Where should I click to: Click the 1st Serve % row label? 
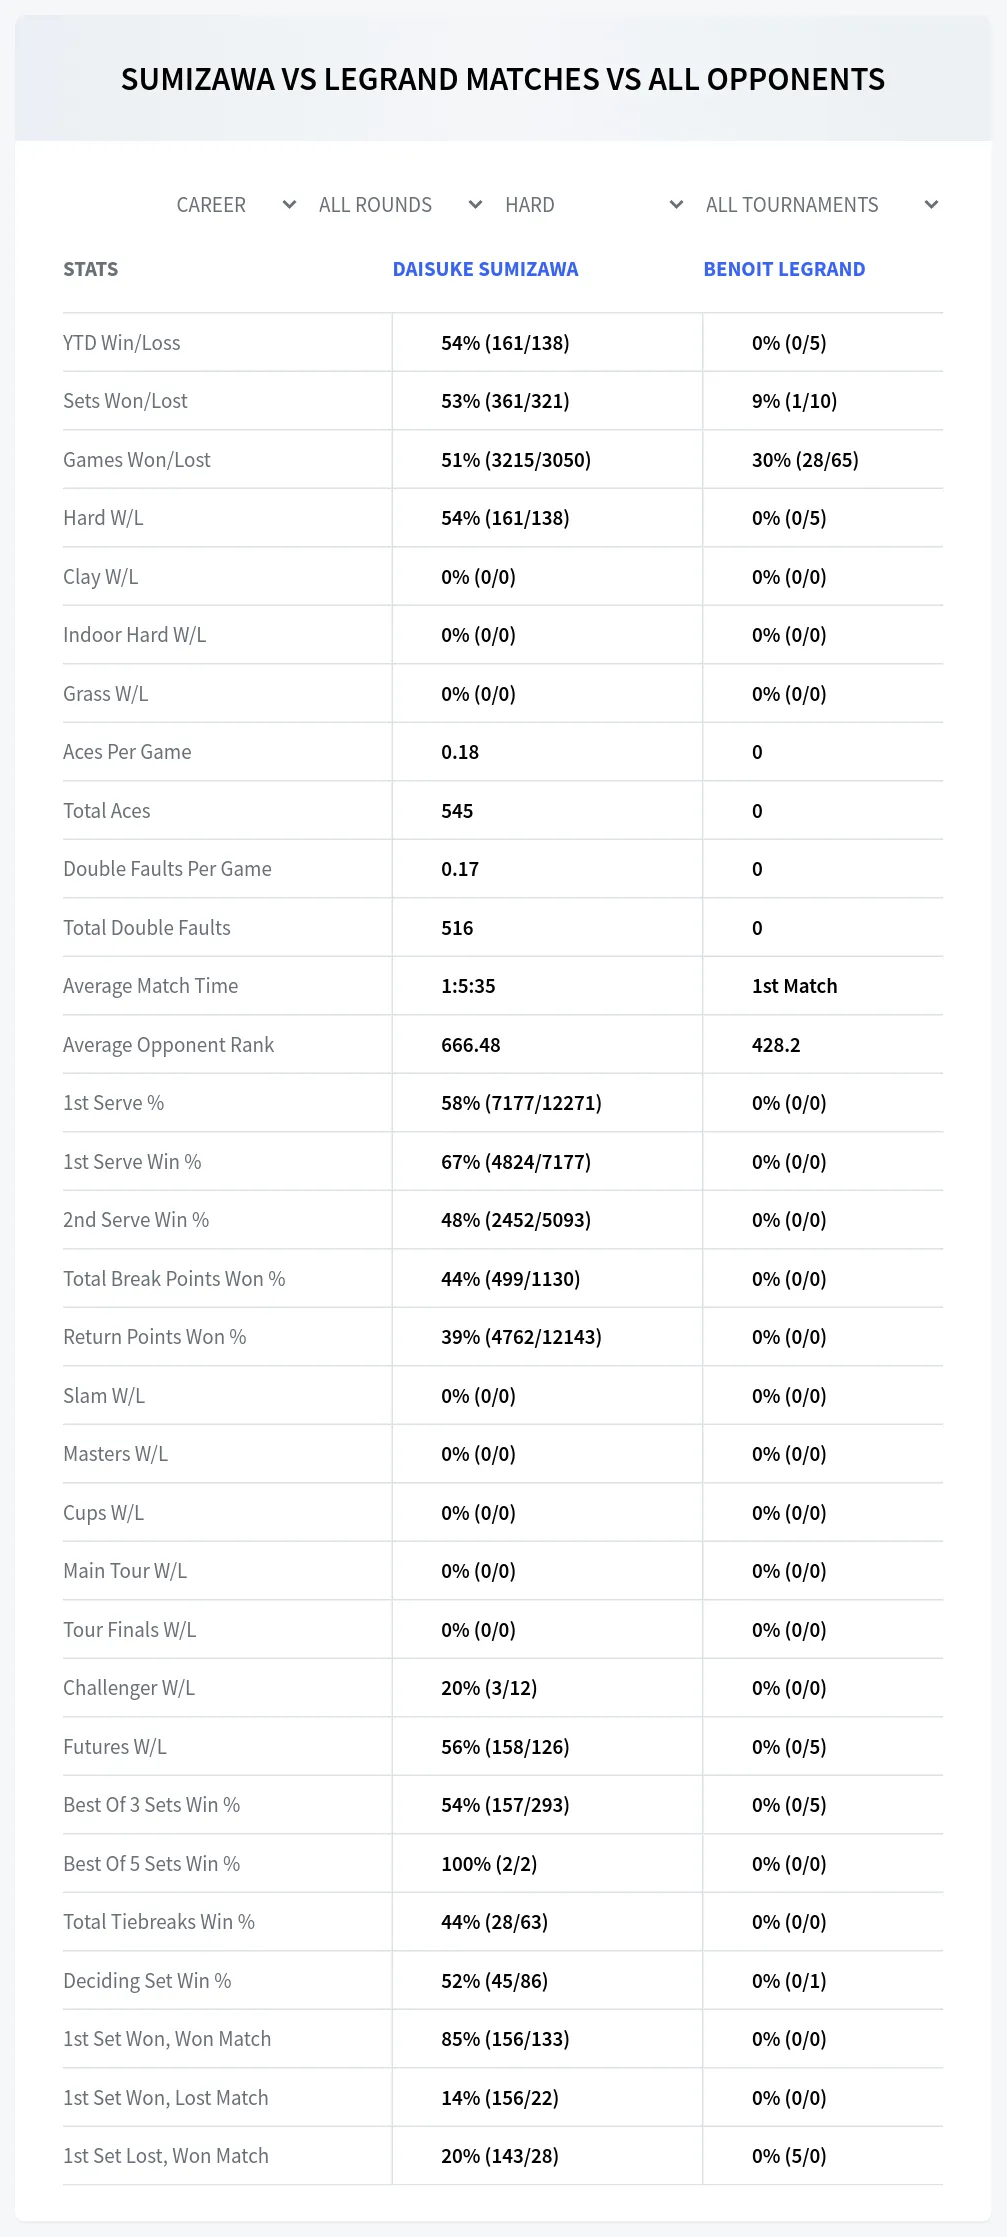[113, 1103]
